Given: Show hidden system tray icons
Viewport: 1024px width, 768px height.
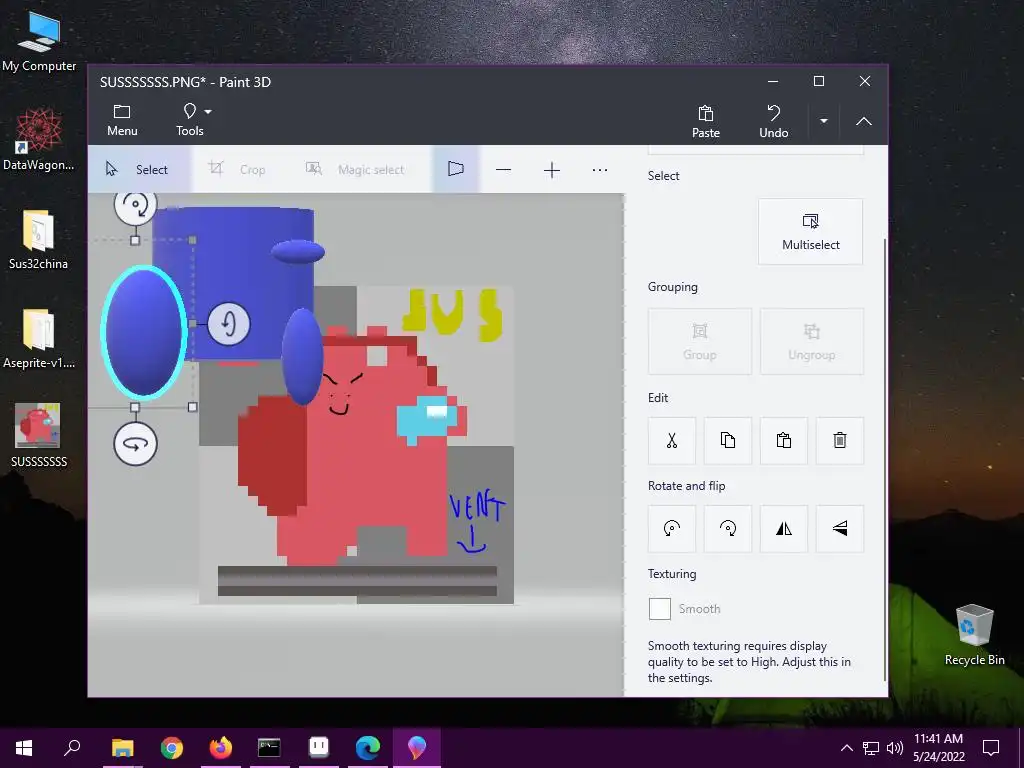Looking at the screenshot, I should click(x=846, y=748).
